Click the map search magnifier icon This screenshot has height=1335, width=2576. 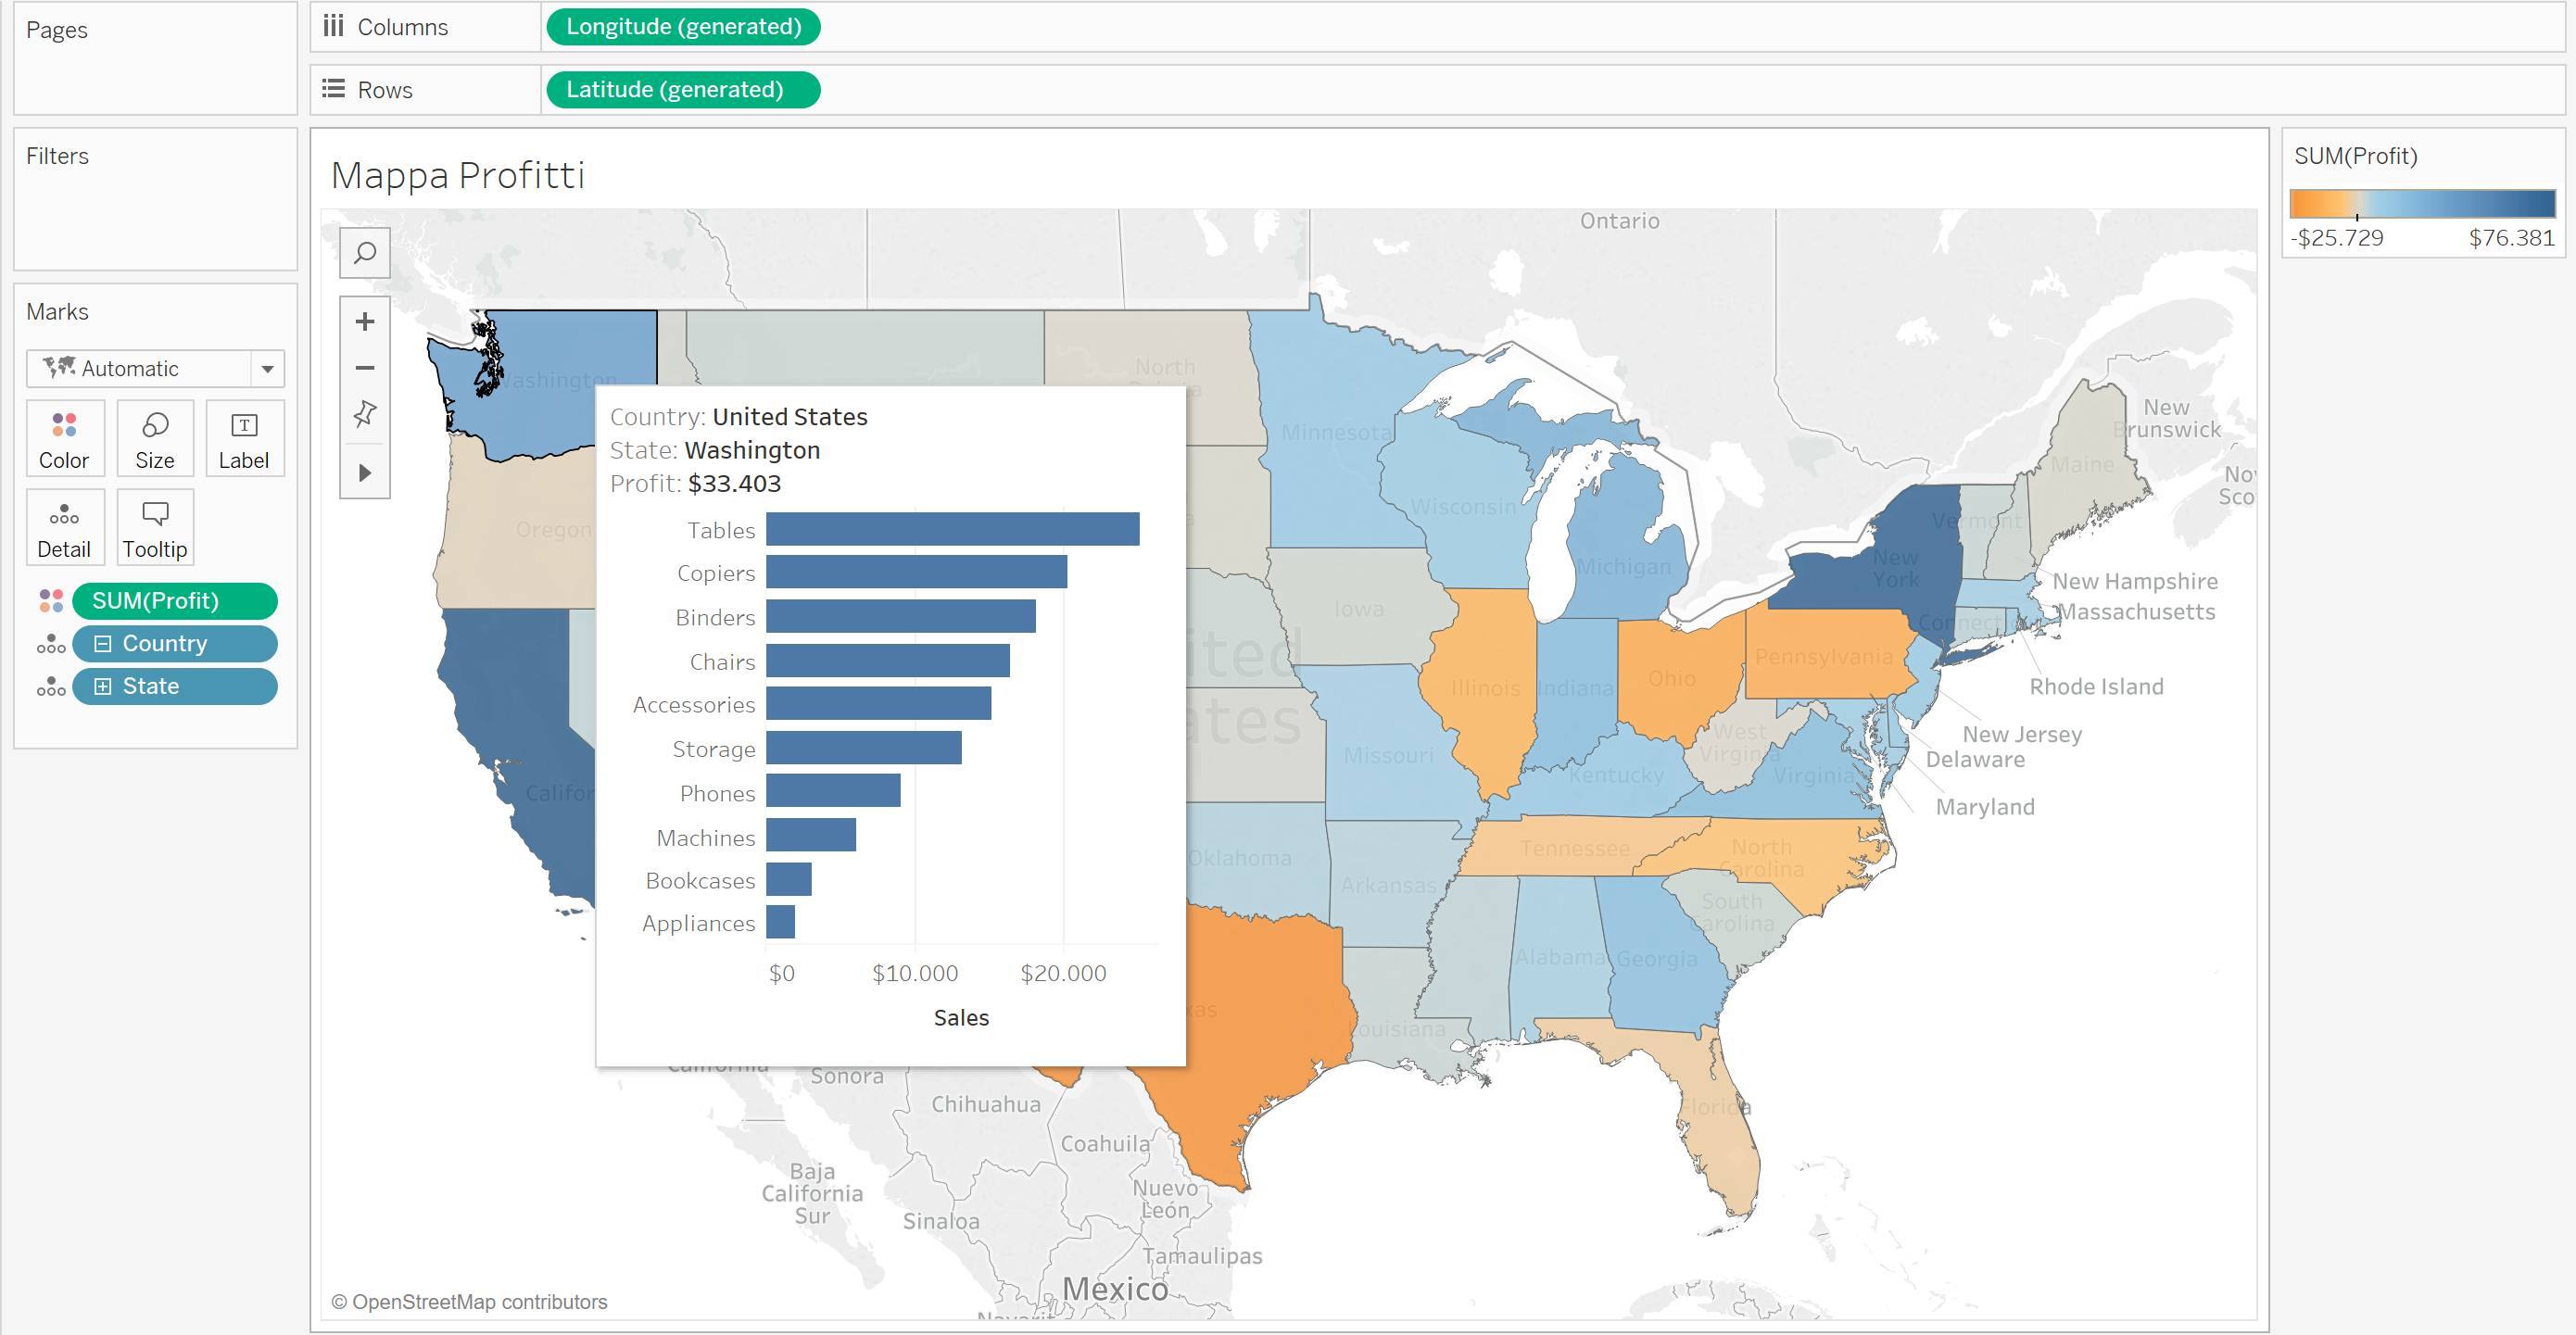[x=365, y=253]
